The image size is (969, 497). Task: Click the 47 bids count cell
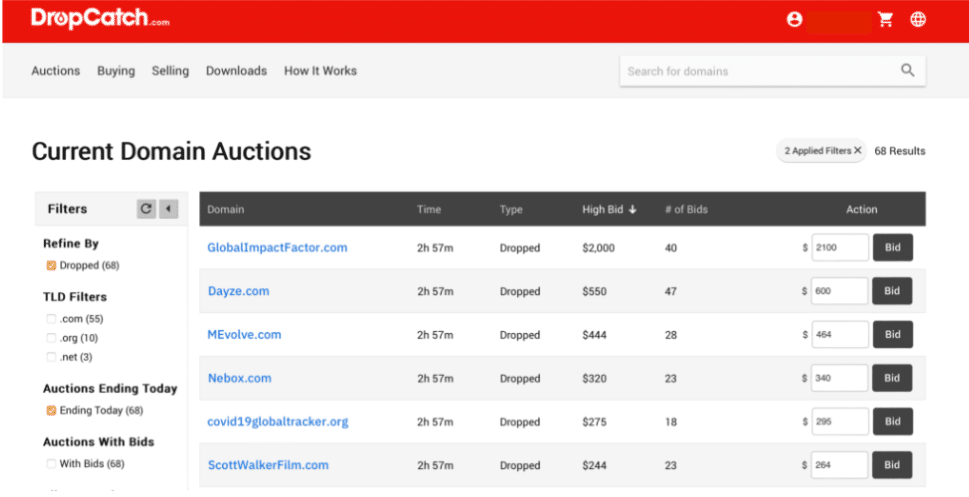click(x=671, y=291)
